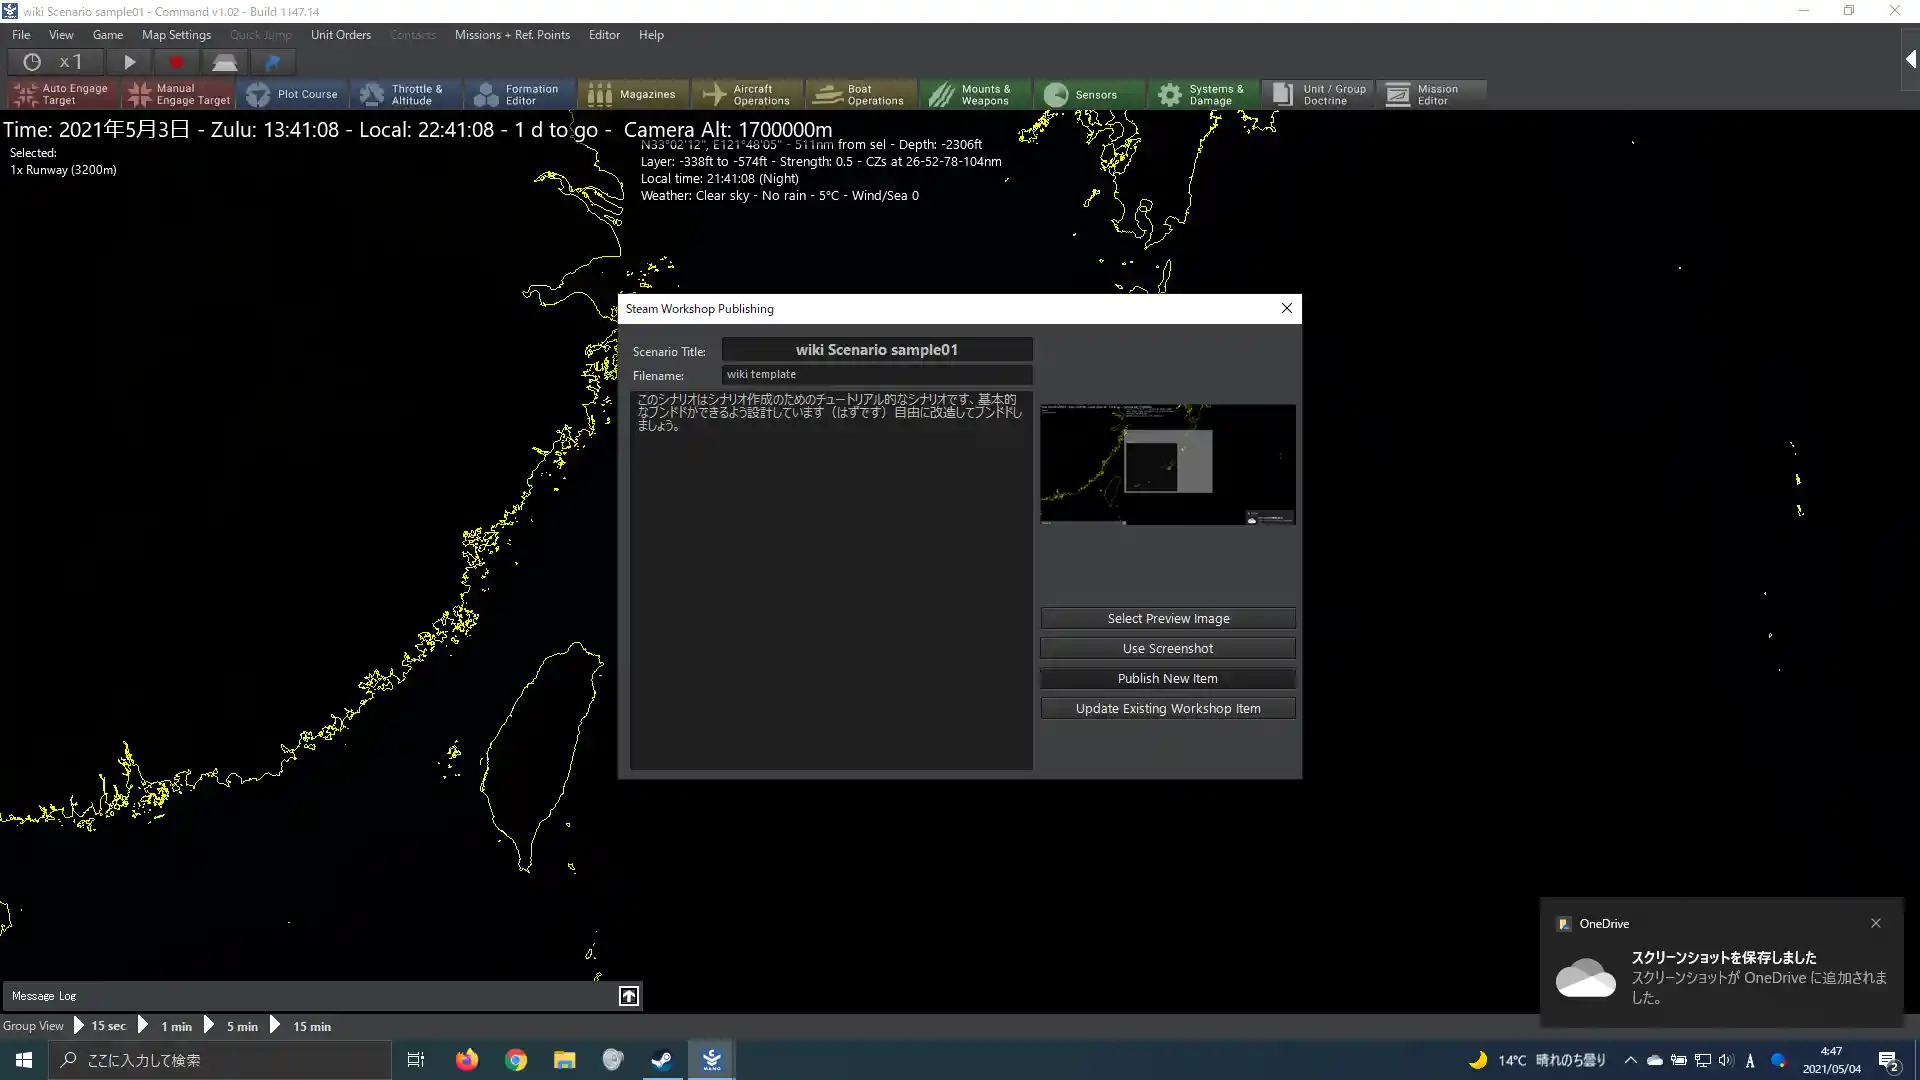Screen dimensions: 1920x1080
Task: Open the Magazines panel
Action: 633,94
